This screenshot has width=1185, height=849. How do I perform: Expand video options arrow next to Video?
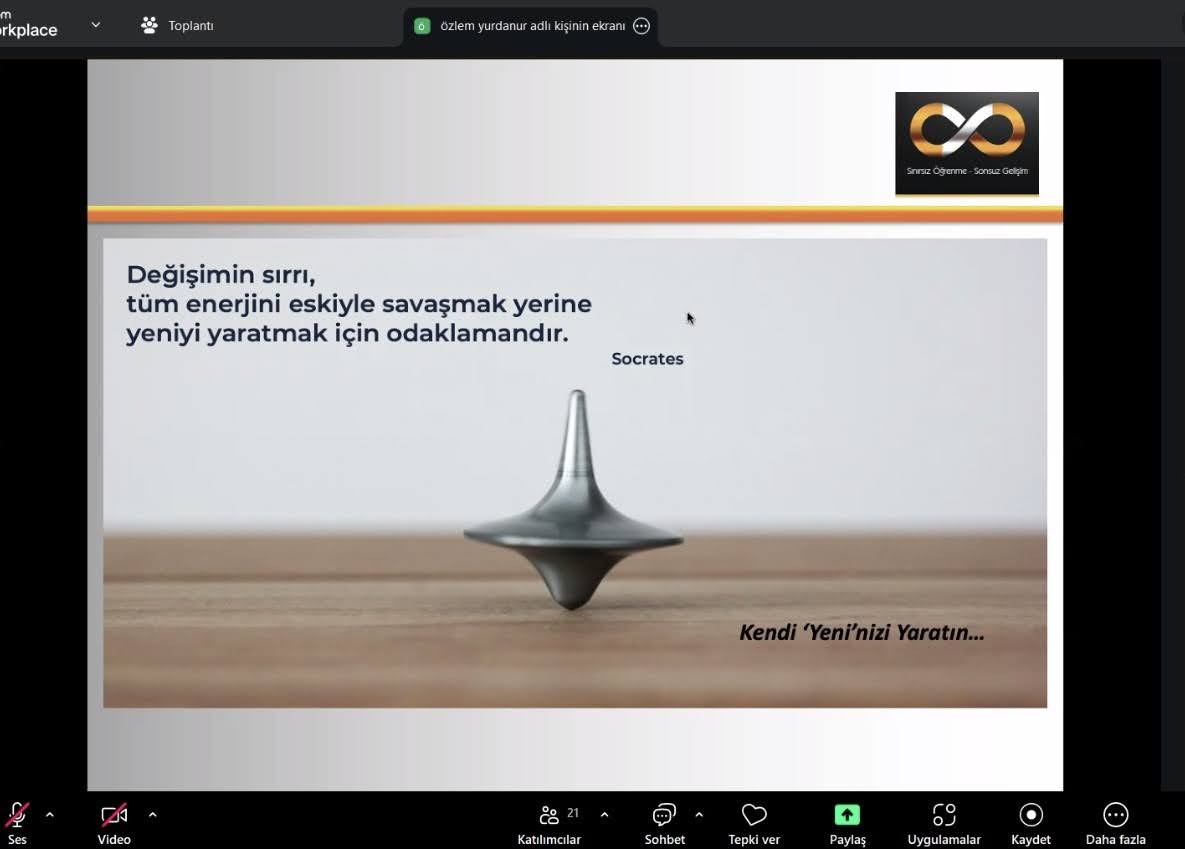(152, 815)
